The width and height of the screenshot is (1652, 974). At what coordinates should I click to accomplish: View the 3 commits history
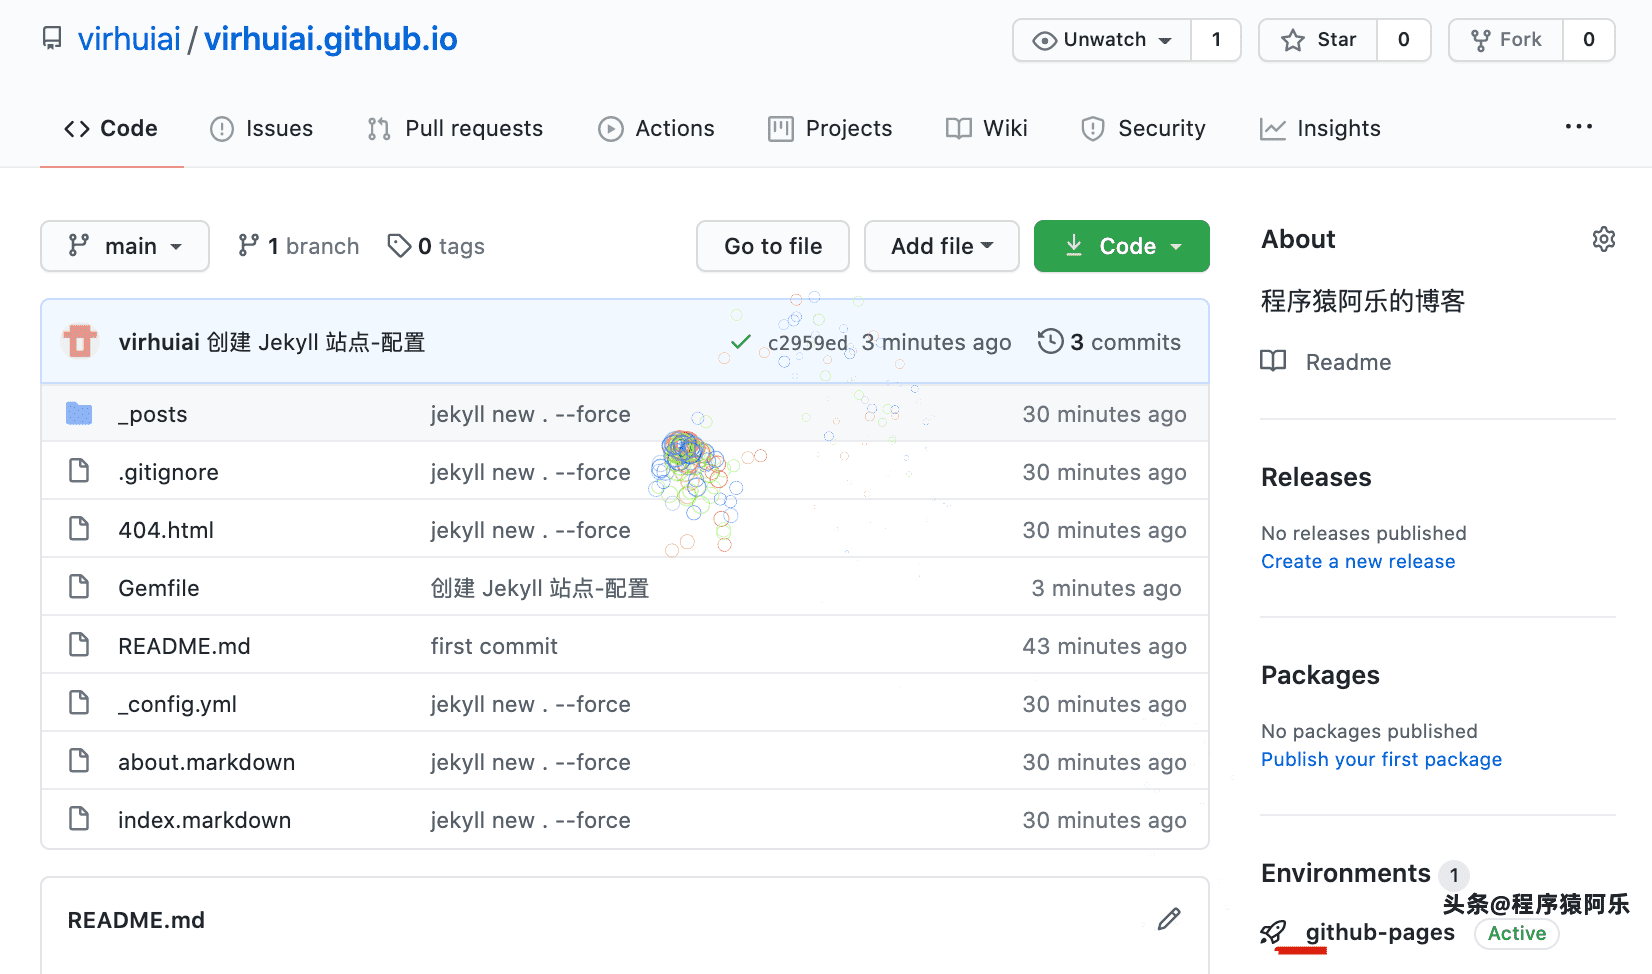point(1109,342)
